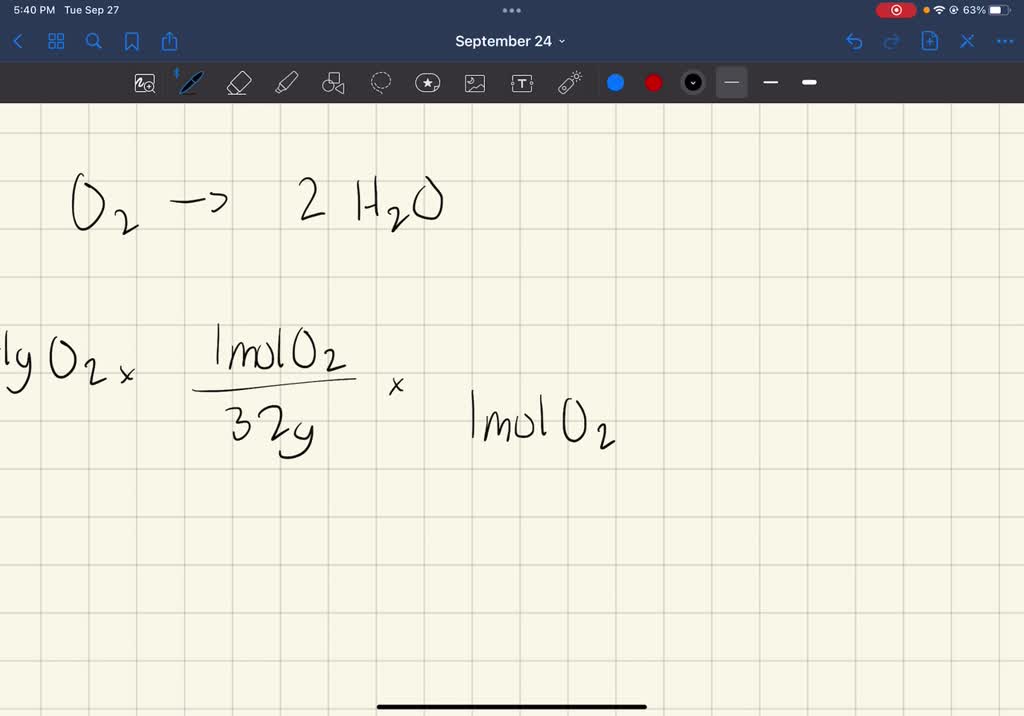This screenshot has width=1024, height=716.
Task: Open the more options menu
Action: click(x=1004, y=41)
